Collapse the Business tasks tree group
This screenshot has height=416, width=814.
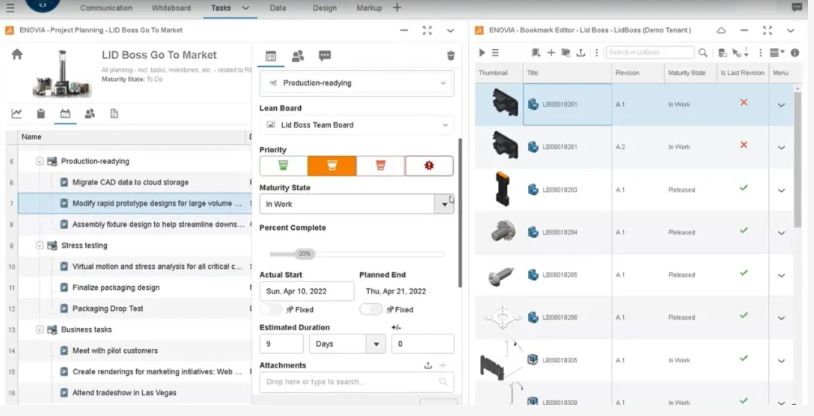point(39,329)
